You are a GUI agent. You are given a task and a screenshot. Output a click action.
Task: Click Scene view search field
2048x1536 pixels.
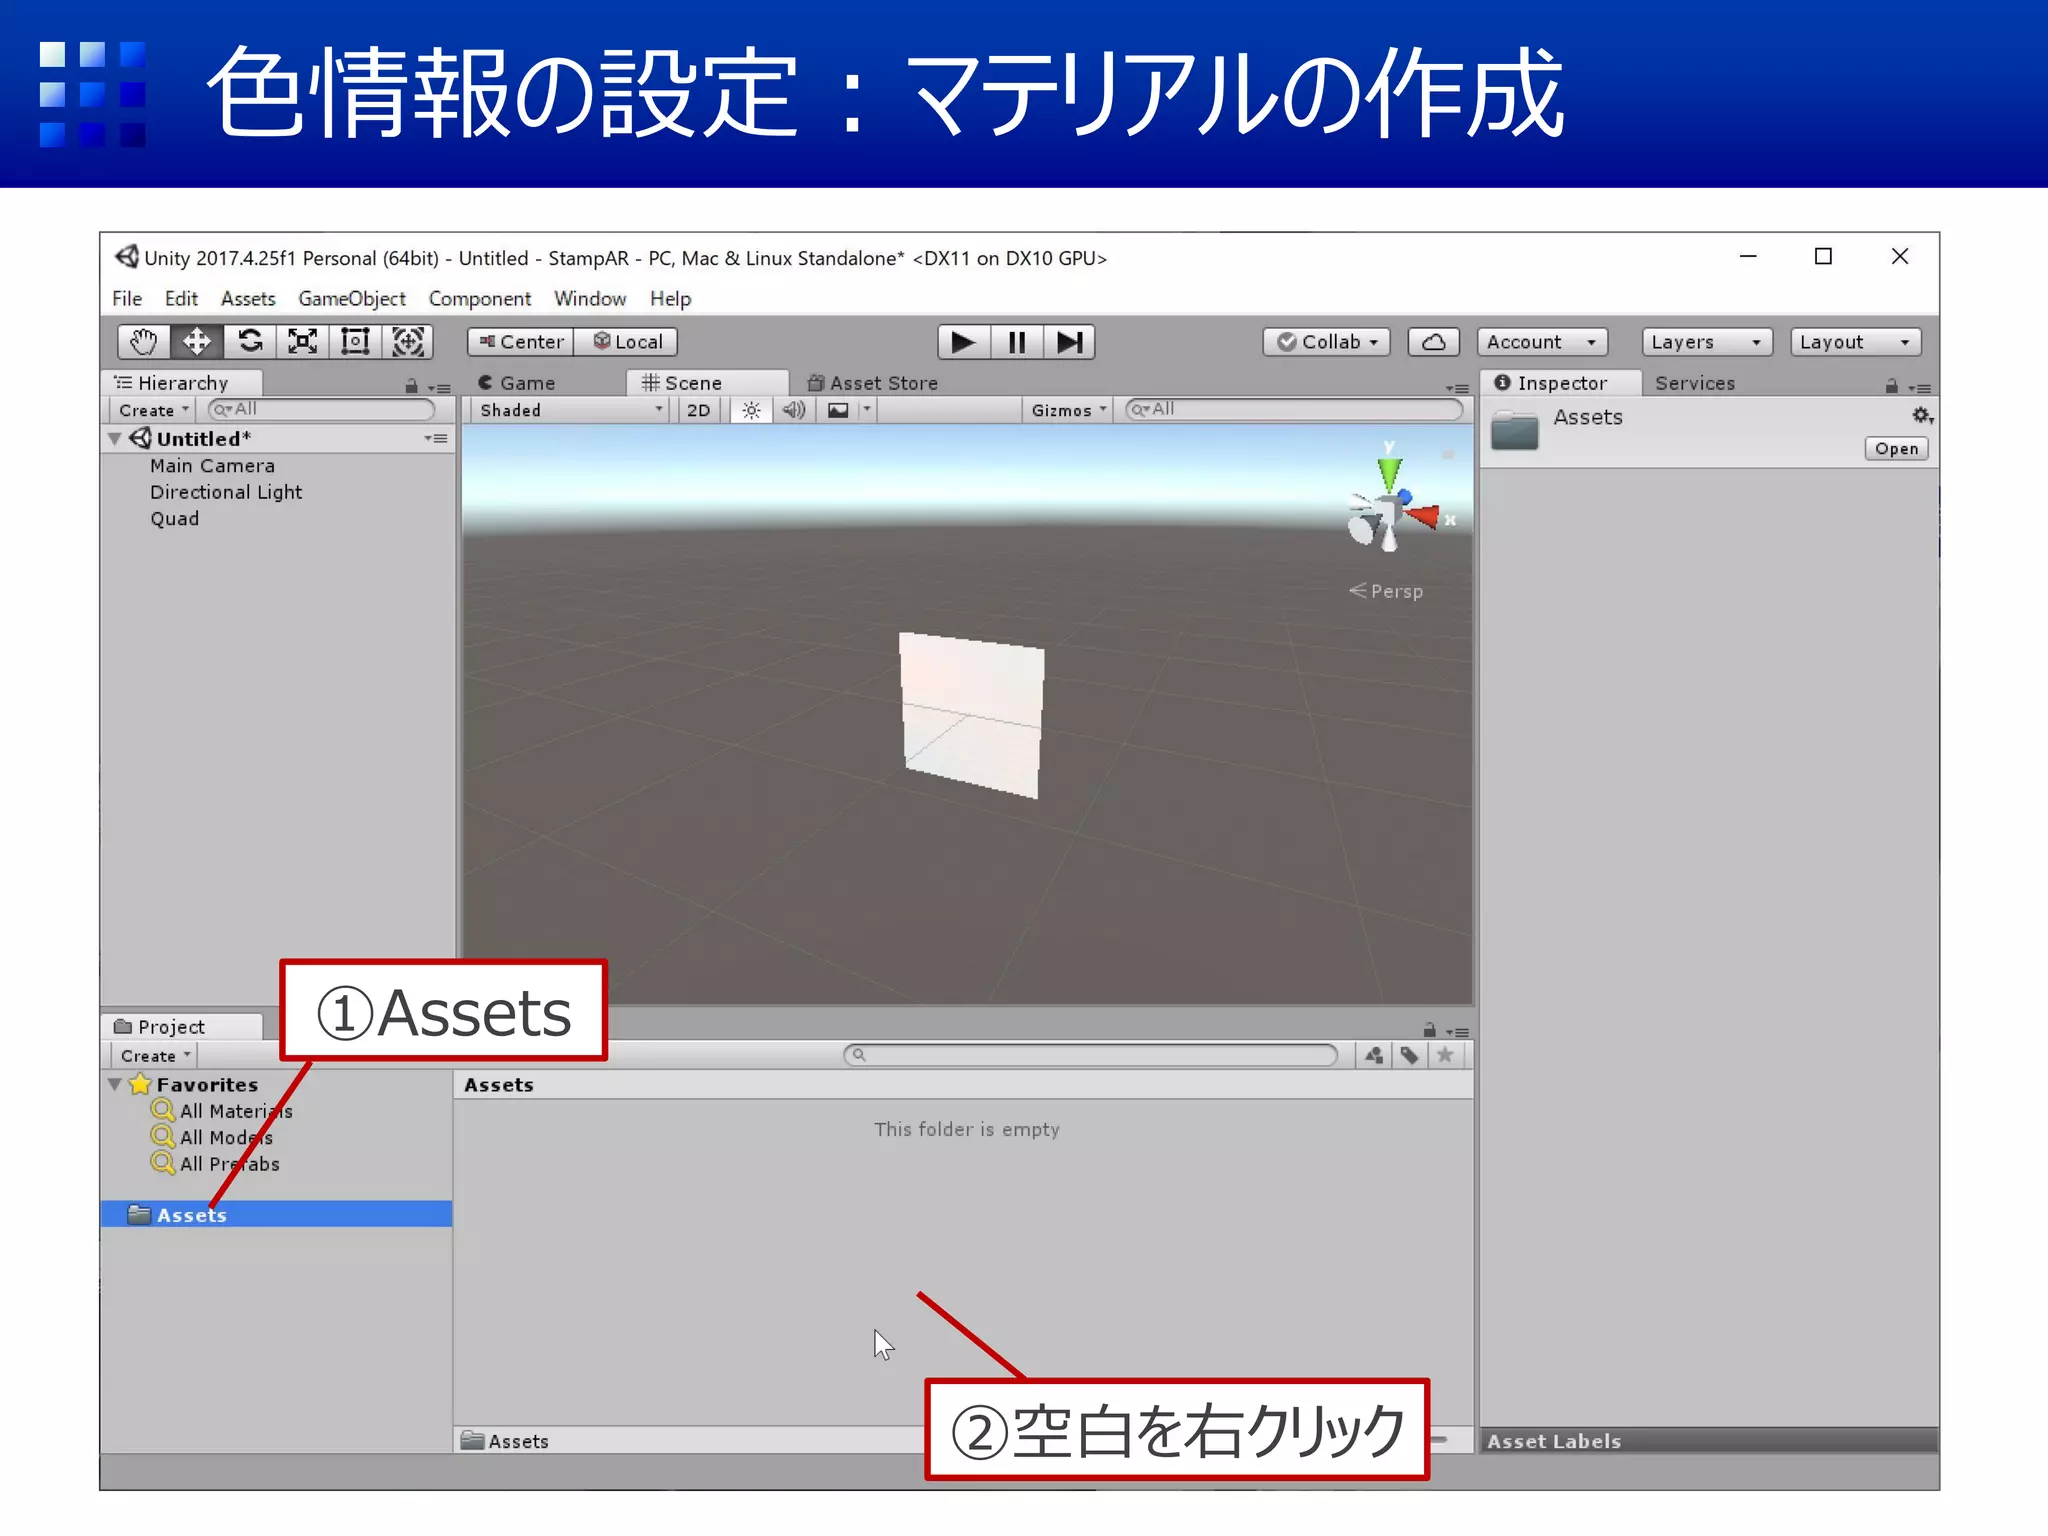pos(1294,409)
